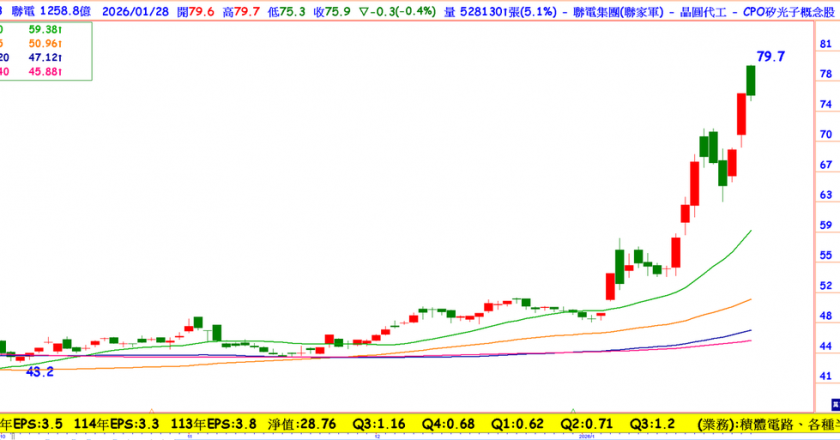Image resolution: width=840 pixels, height=440 pixels.
Task: Click the 55 price axis label
Action: pyautogui.click(x=826, y=255)
